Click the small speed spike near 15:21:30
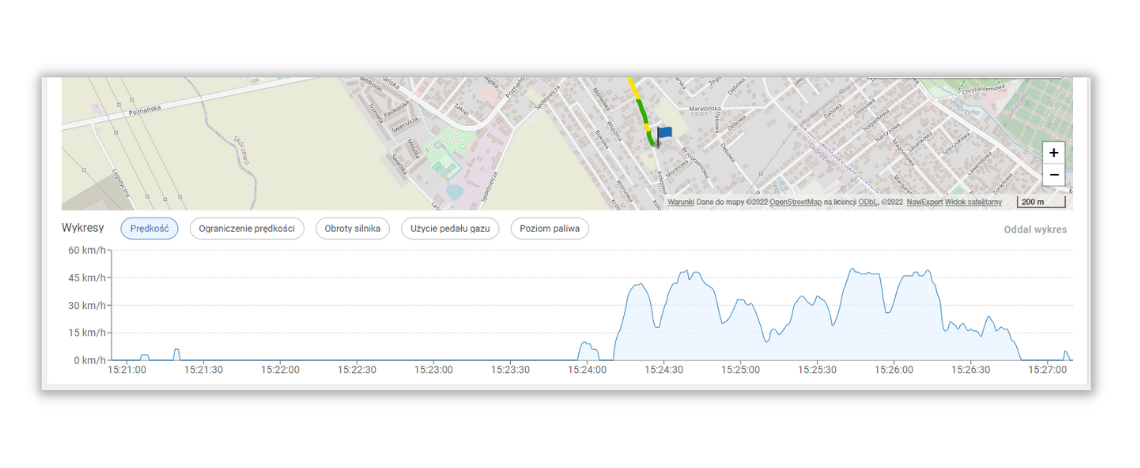The image size is (1140, 468). point(176,353)
